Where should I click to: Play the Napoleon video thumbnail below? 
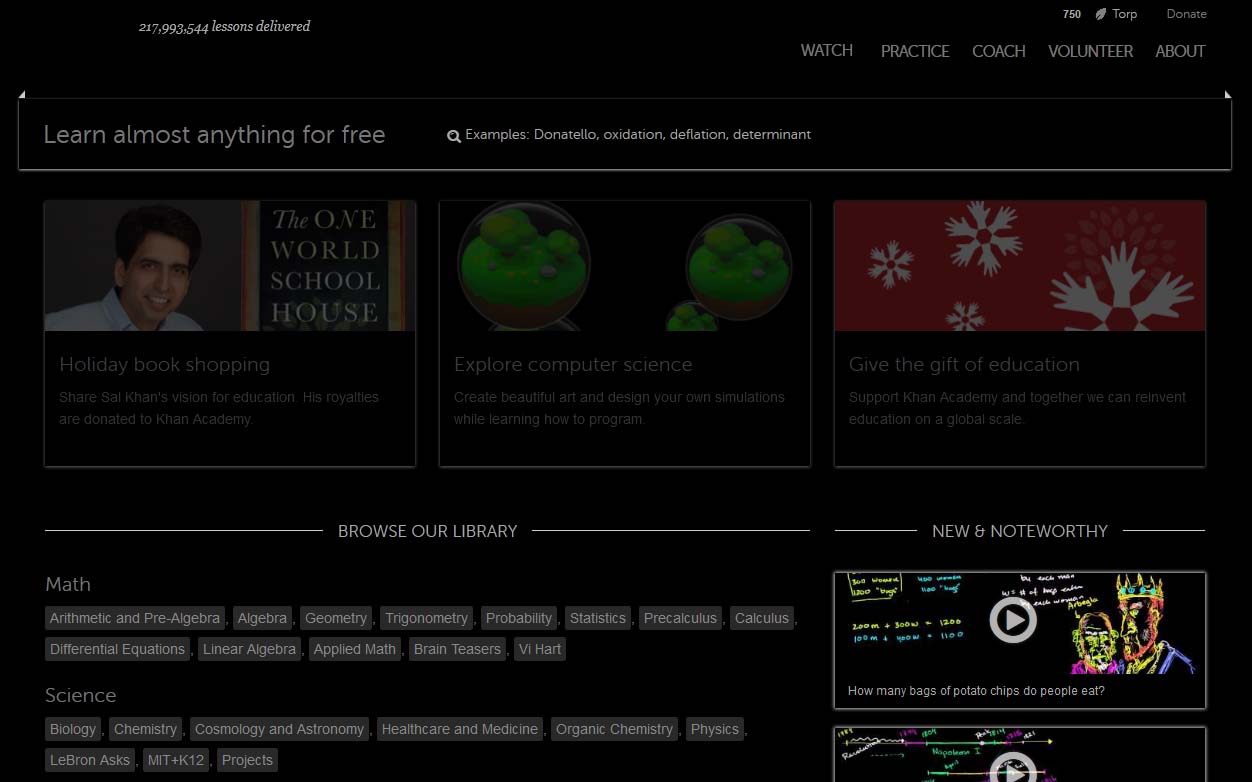click(x=1013, y=770)
